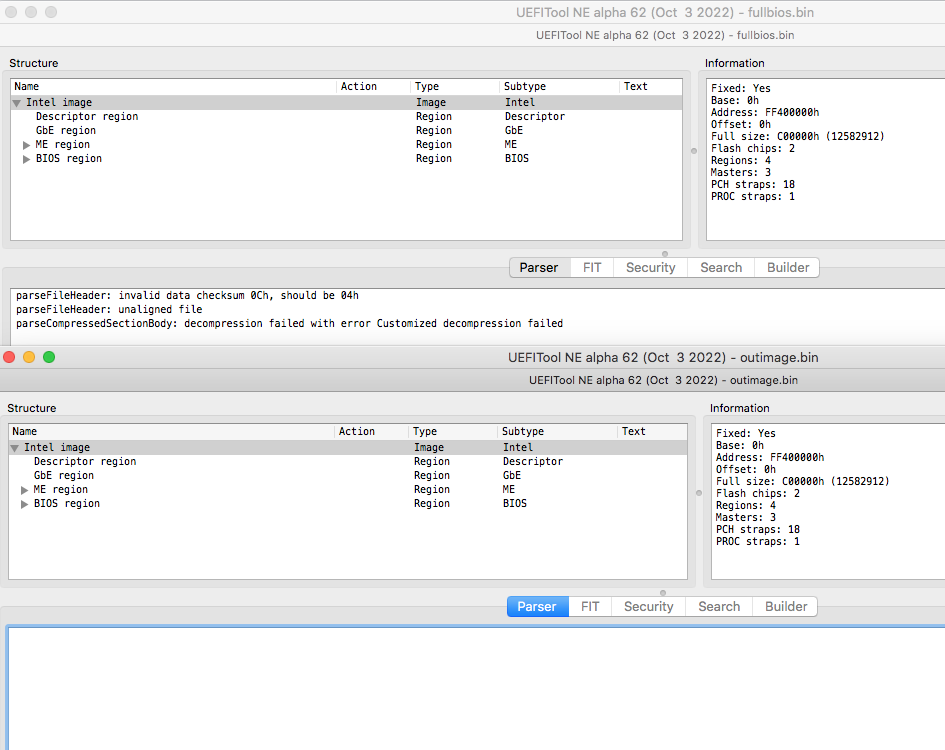Image resolution: width=945 pixels, height=750 pixels.
Task: Open Search tab in fullbios.bin window
Action: pos(721,268)
